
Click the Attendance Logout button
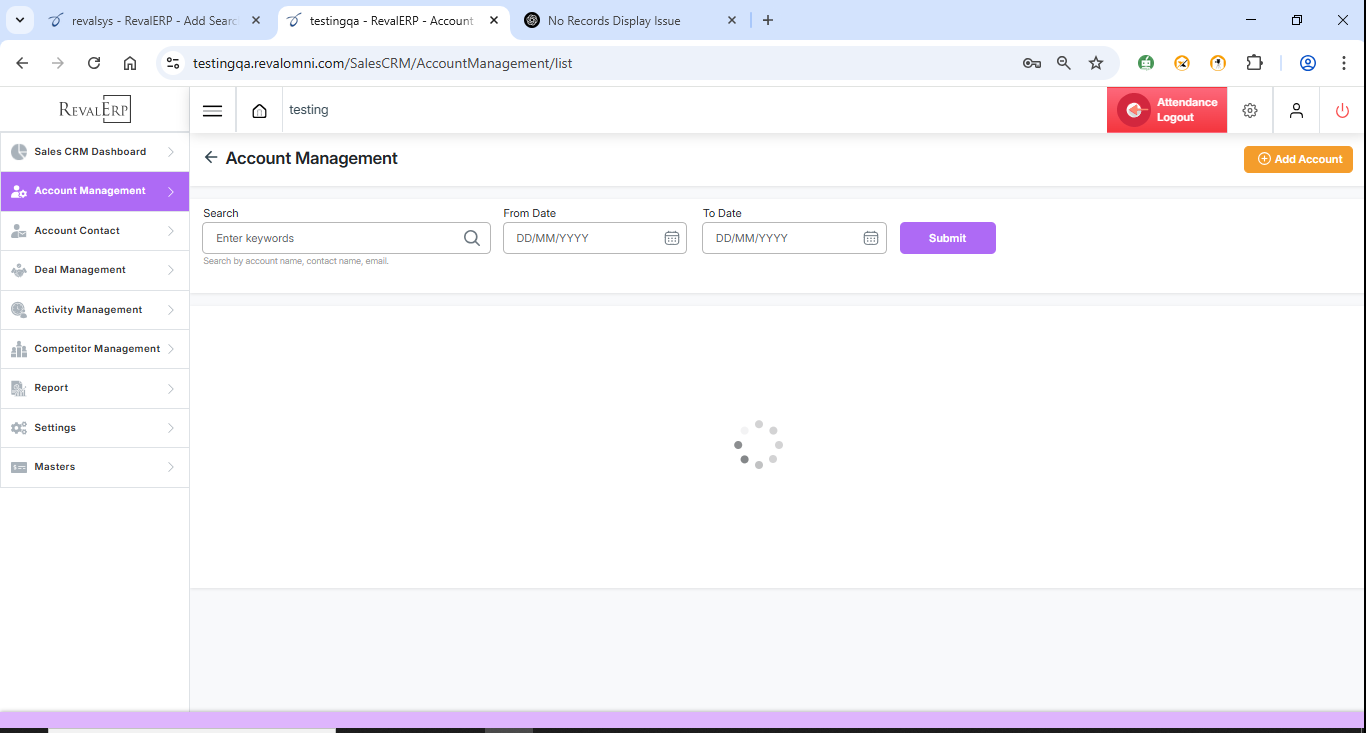point(1167,110)
